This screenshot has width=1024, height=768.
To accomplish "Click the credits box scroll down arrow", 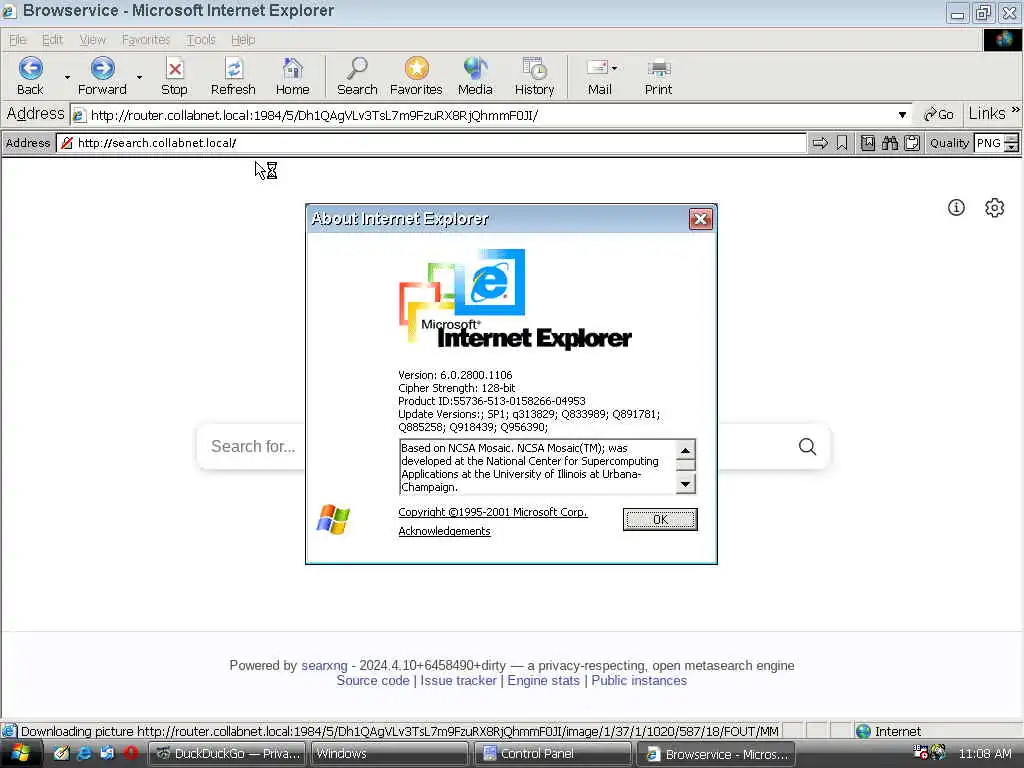I will [685, 484].
